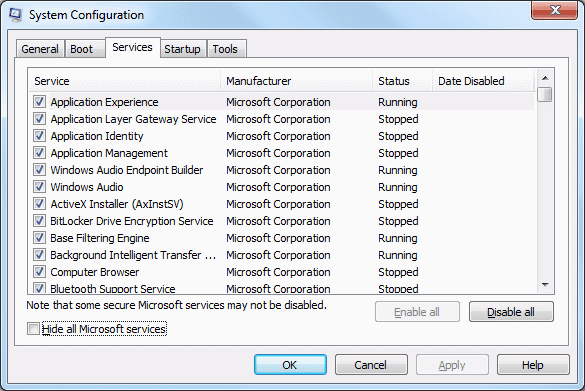Click Microsoft Corporation in ActiveX Installer row

278,204
